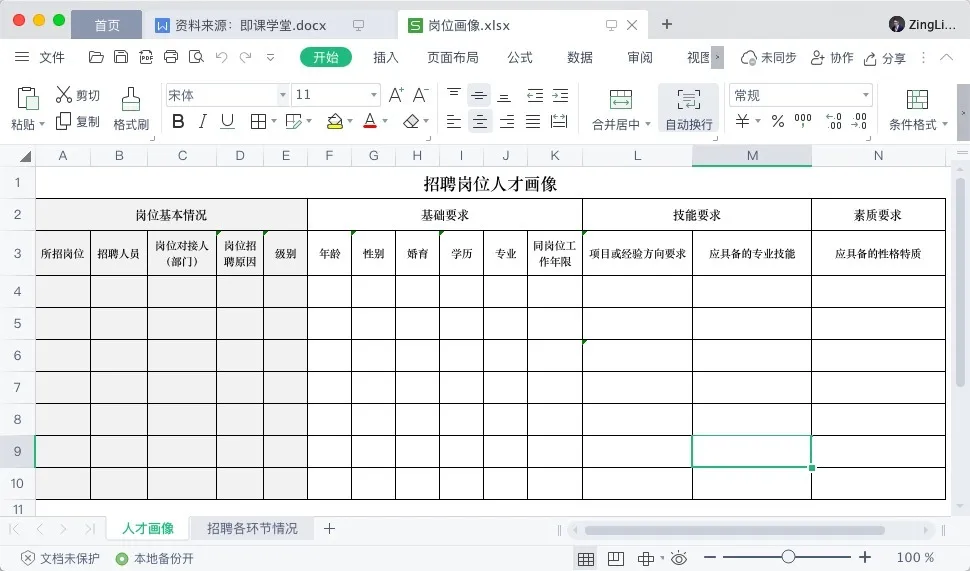The image size is (970, 571).
Task: Justify text alignment icon
Action: click(x=533, y=121)
